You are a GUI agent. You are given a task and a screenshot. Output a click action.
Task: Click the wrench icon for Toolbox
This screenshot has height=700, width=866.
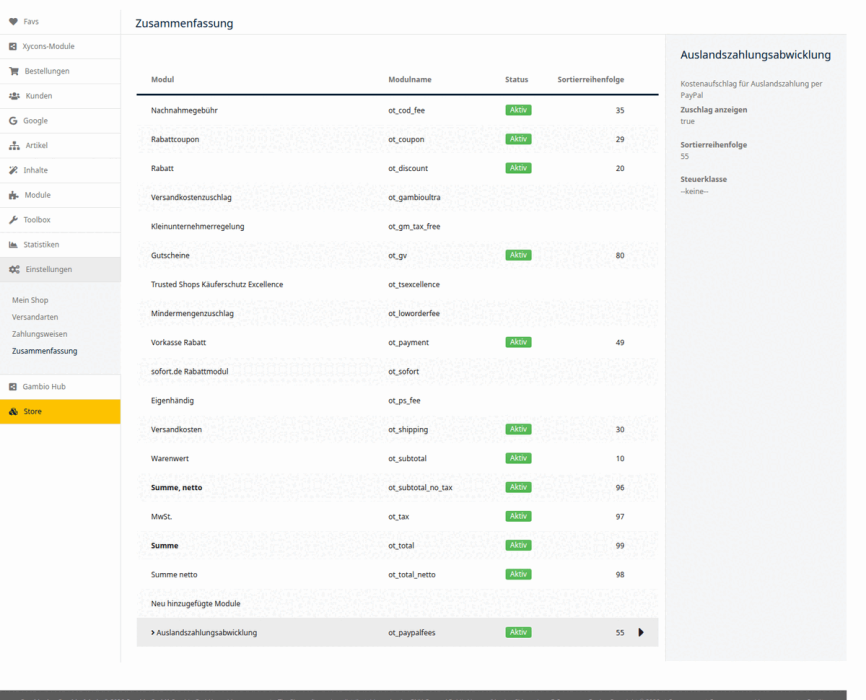coord(13,220)
